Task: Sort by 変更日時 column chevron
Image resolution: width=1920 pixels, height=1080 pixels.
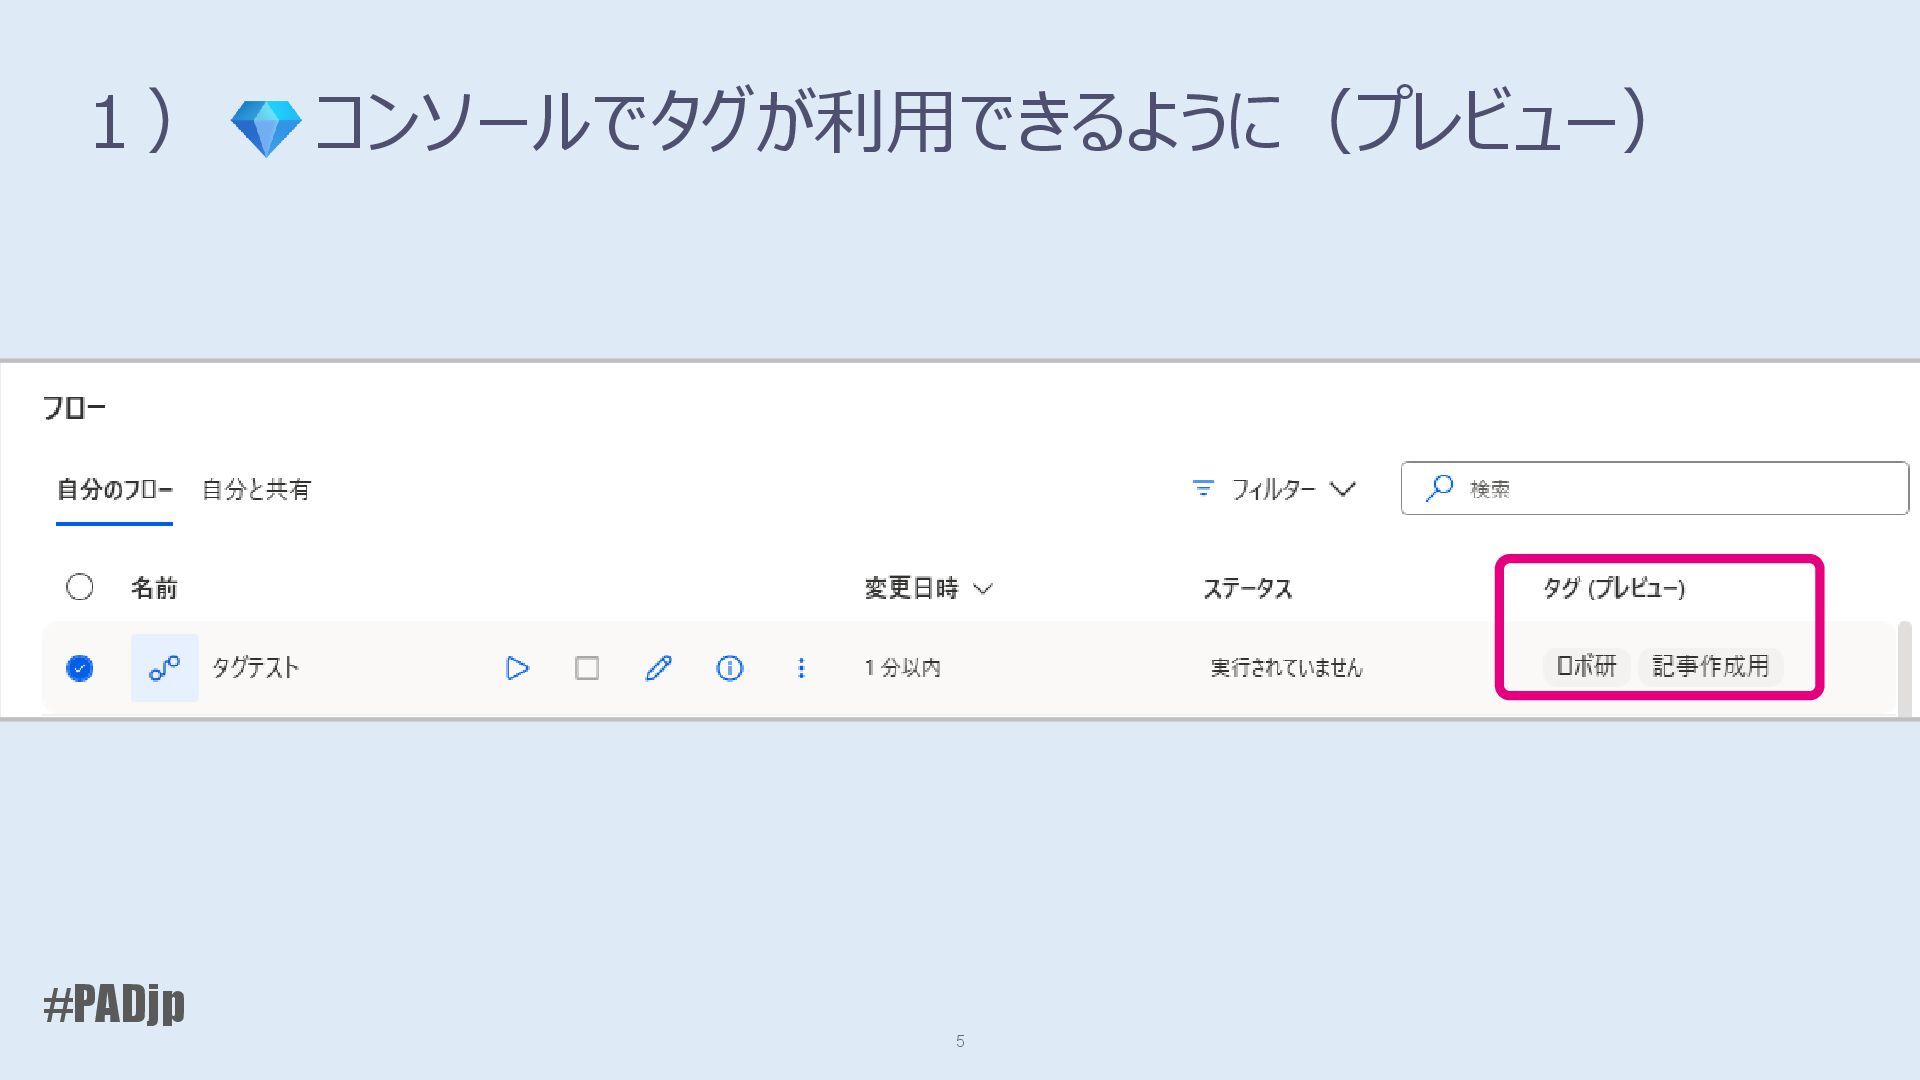Action: click(x=983, y=589)
